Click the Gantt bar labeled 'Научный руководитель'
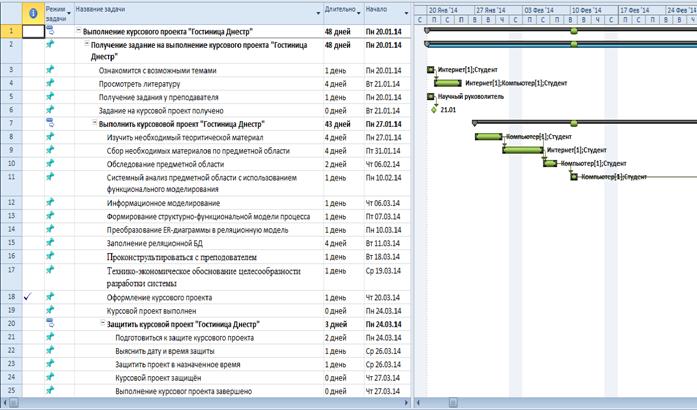 pyautogui.click(x=430, y=96)
